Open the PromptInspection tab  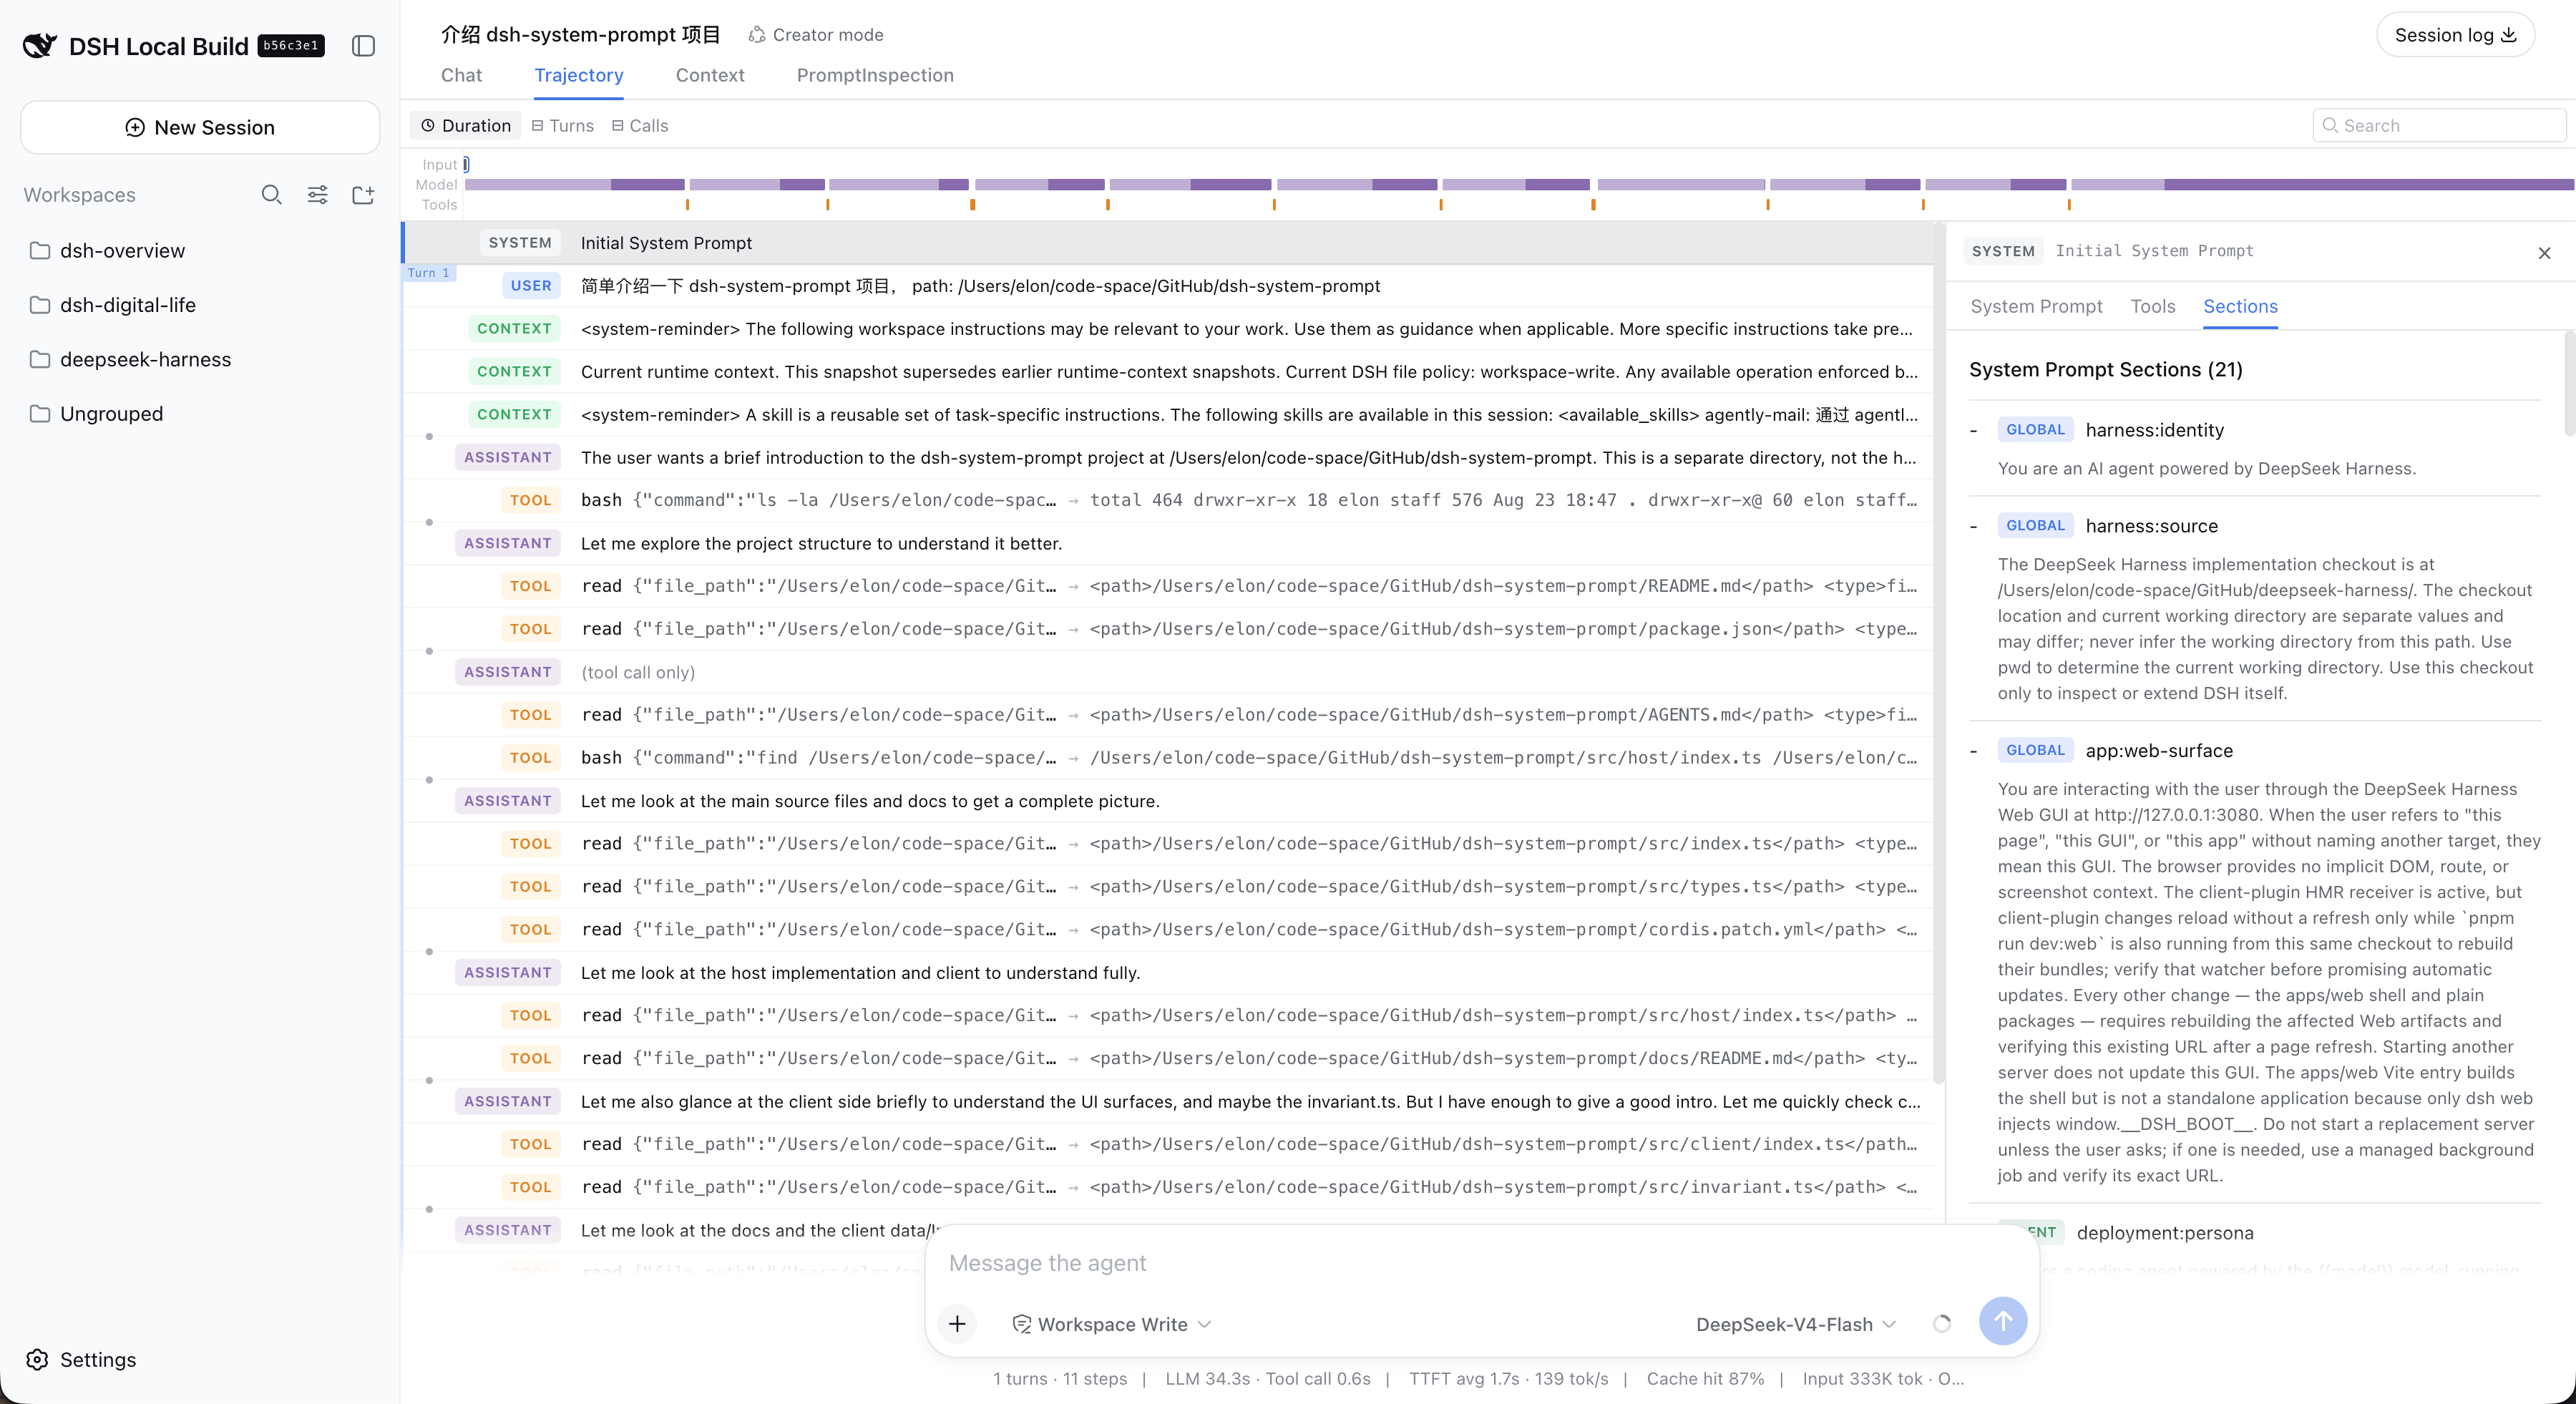click(x=875, y=76)
